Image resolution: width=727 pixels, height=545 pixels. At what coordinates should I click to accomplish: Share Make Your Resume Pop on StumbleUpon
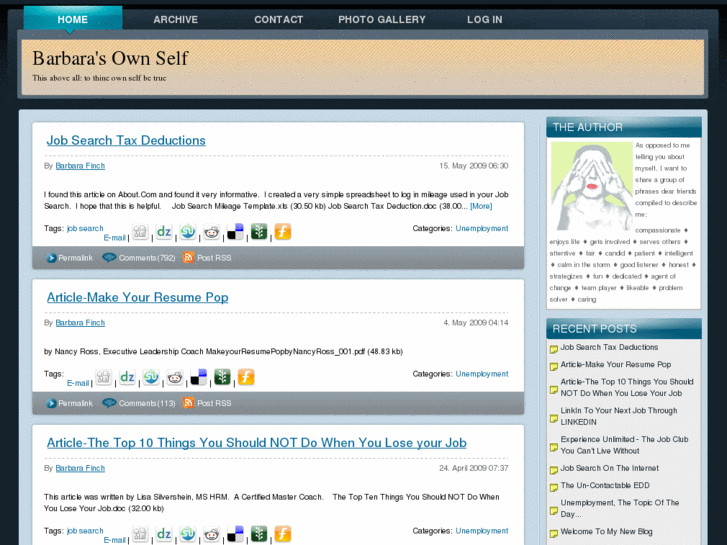151,377
